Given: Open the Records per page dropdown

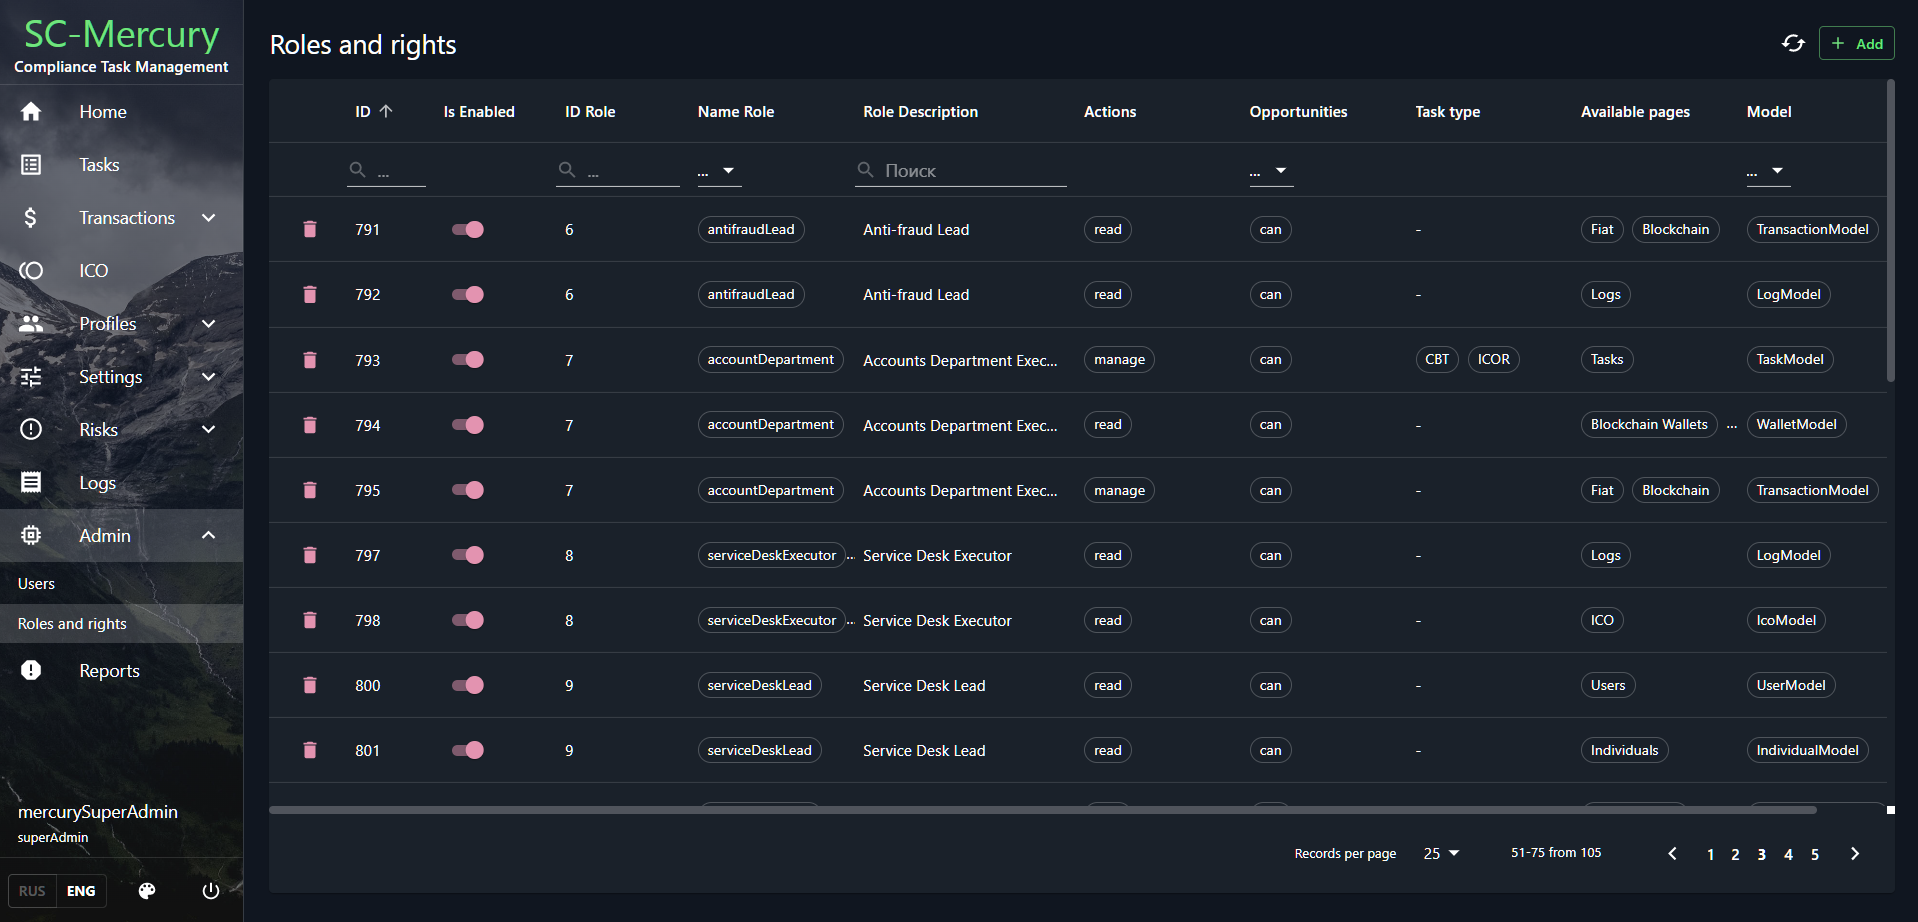Looking at the screenshot, I should click(x=1441, y=854).
